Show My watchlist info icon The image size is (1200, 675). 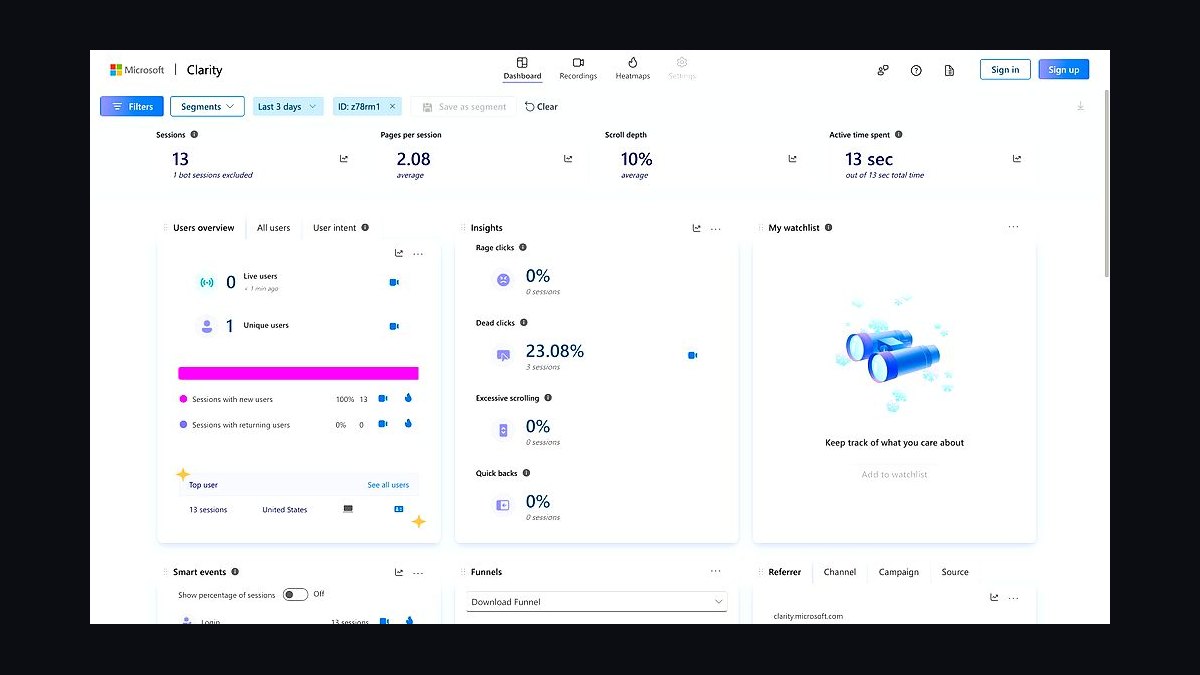[828, 228]
